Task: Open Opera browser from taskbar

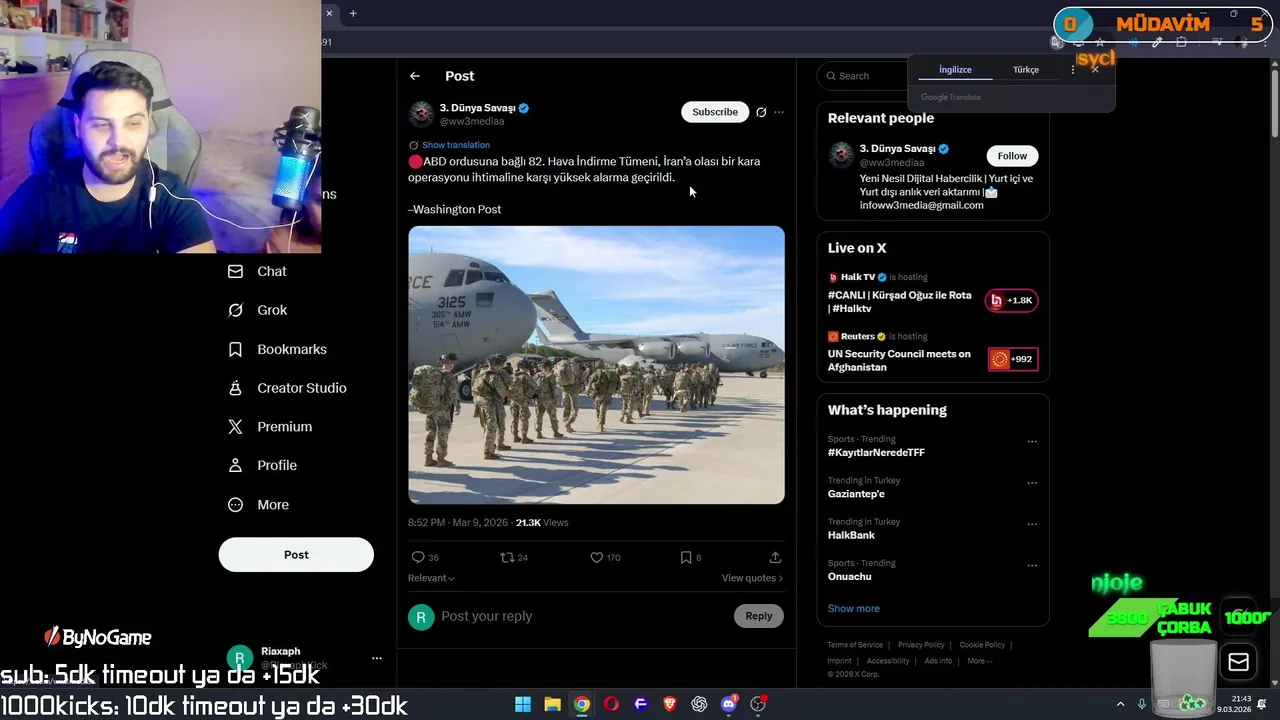Action: (x=611, y=704)
